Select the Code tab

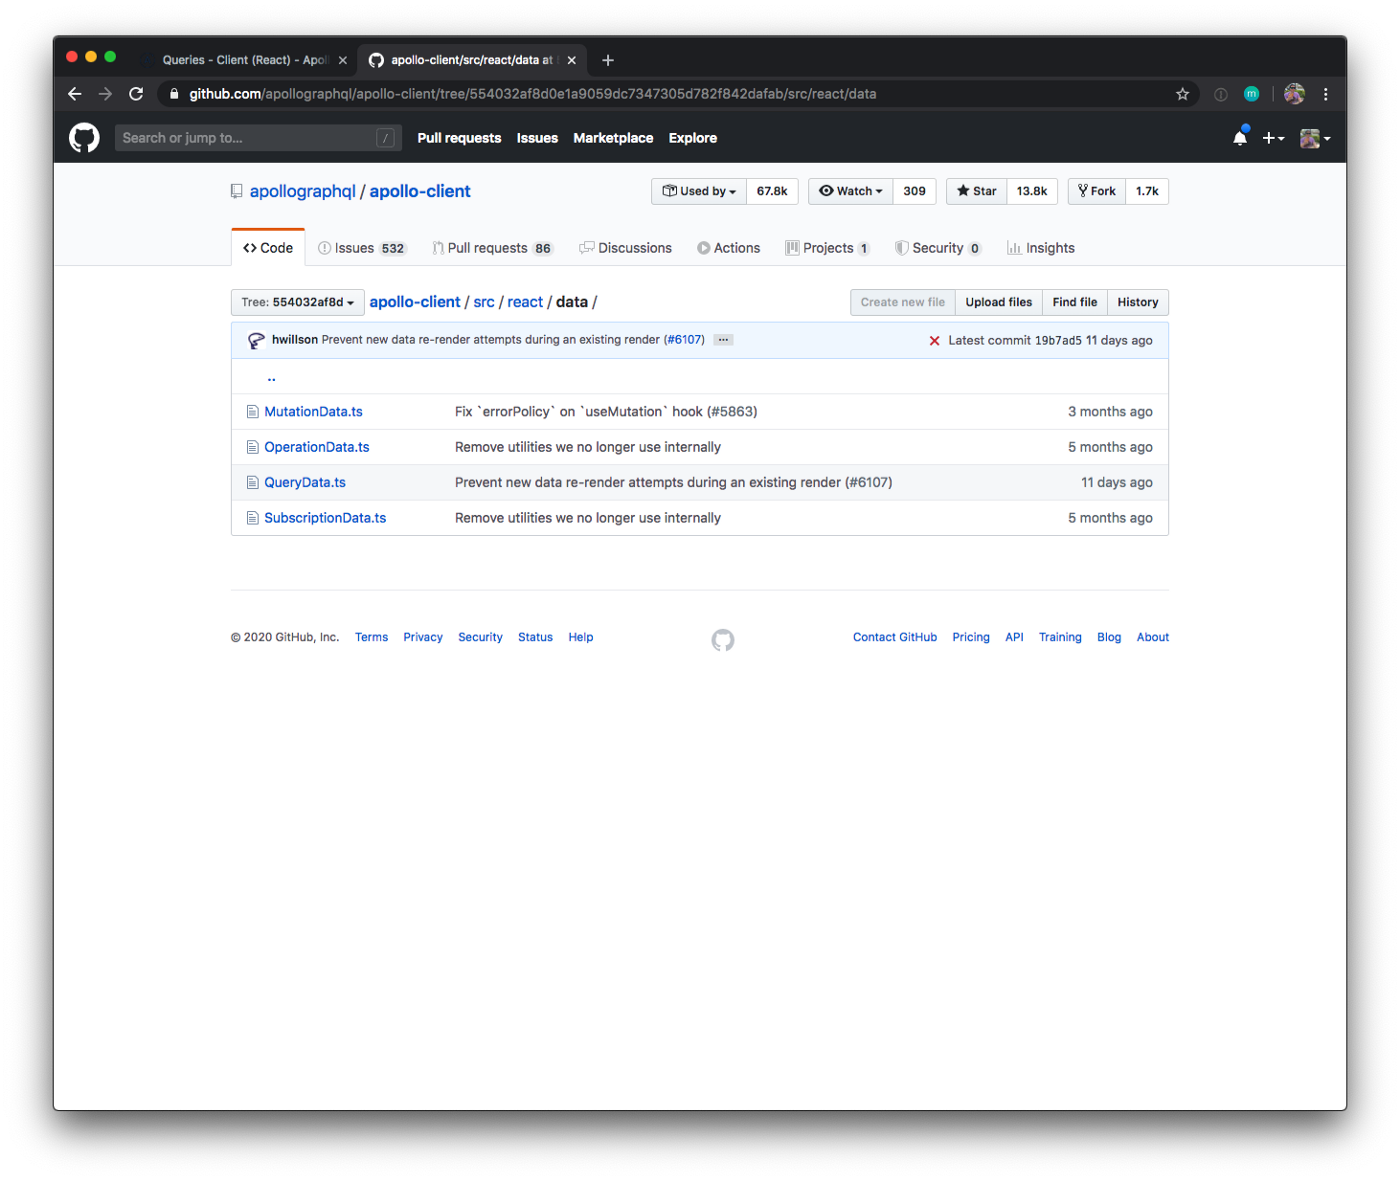pyautogui.click(x=268, y=248)
